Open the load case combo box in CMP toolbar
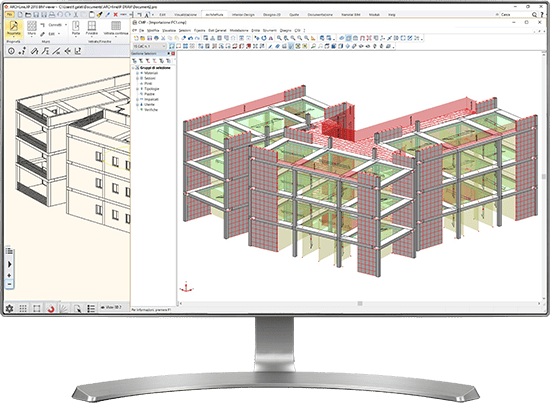Screen dimensions: 550x403 tap(149, 46)
